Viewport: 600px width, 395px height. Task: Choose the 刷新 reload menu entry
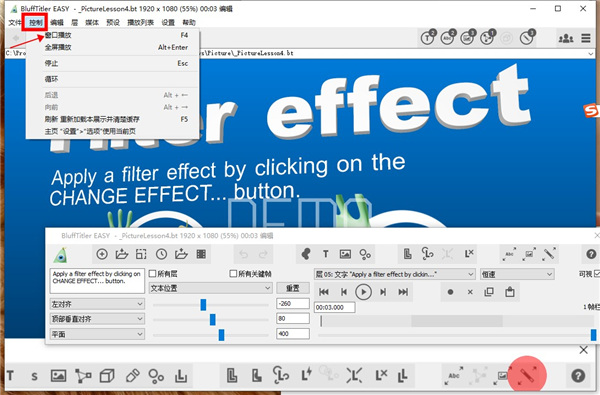click(112, 119)
